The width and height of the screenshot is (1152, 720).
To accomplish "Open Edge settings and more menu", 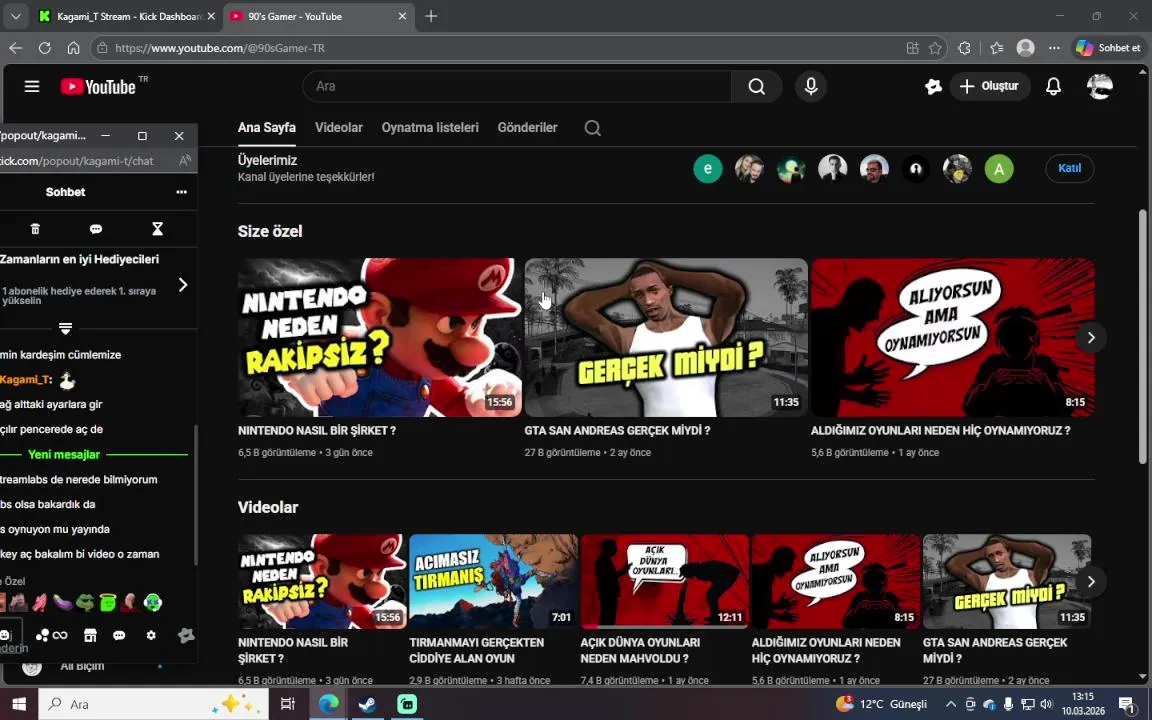I will pyautogui.click(x=1054, y=48).
